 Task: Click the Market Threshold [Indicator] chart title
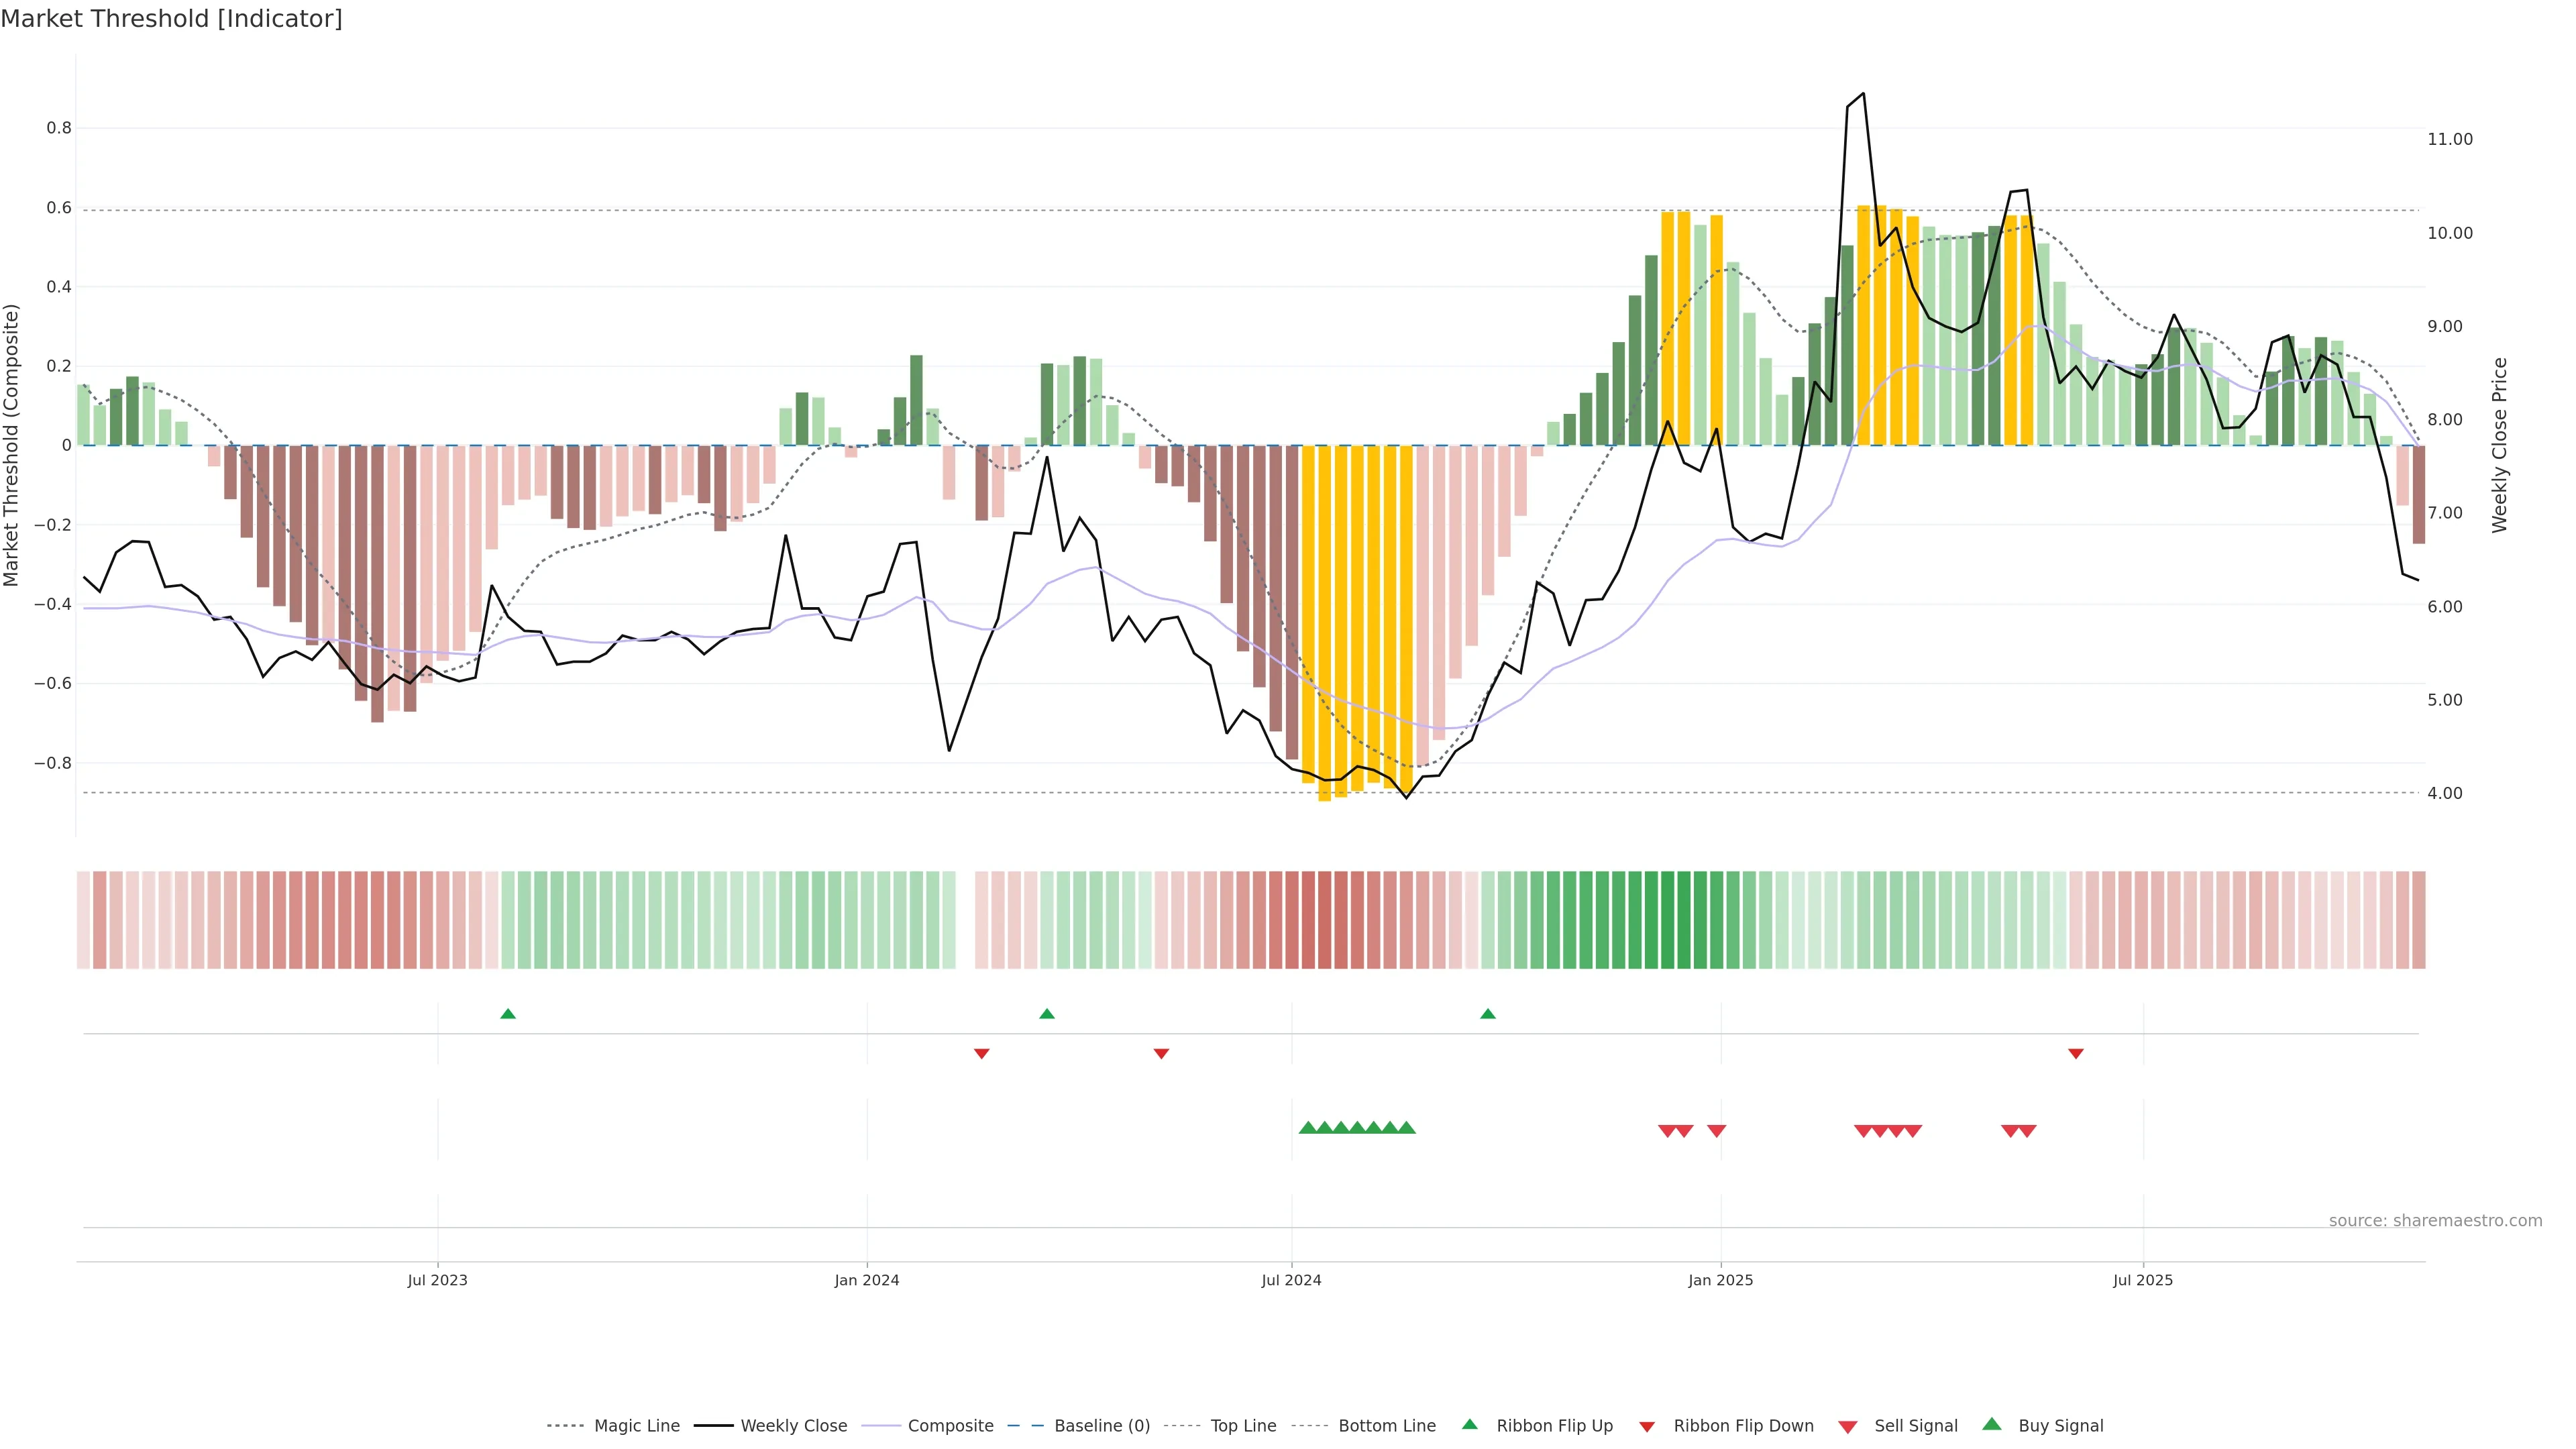[171, 19]
